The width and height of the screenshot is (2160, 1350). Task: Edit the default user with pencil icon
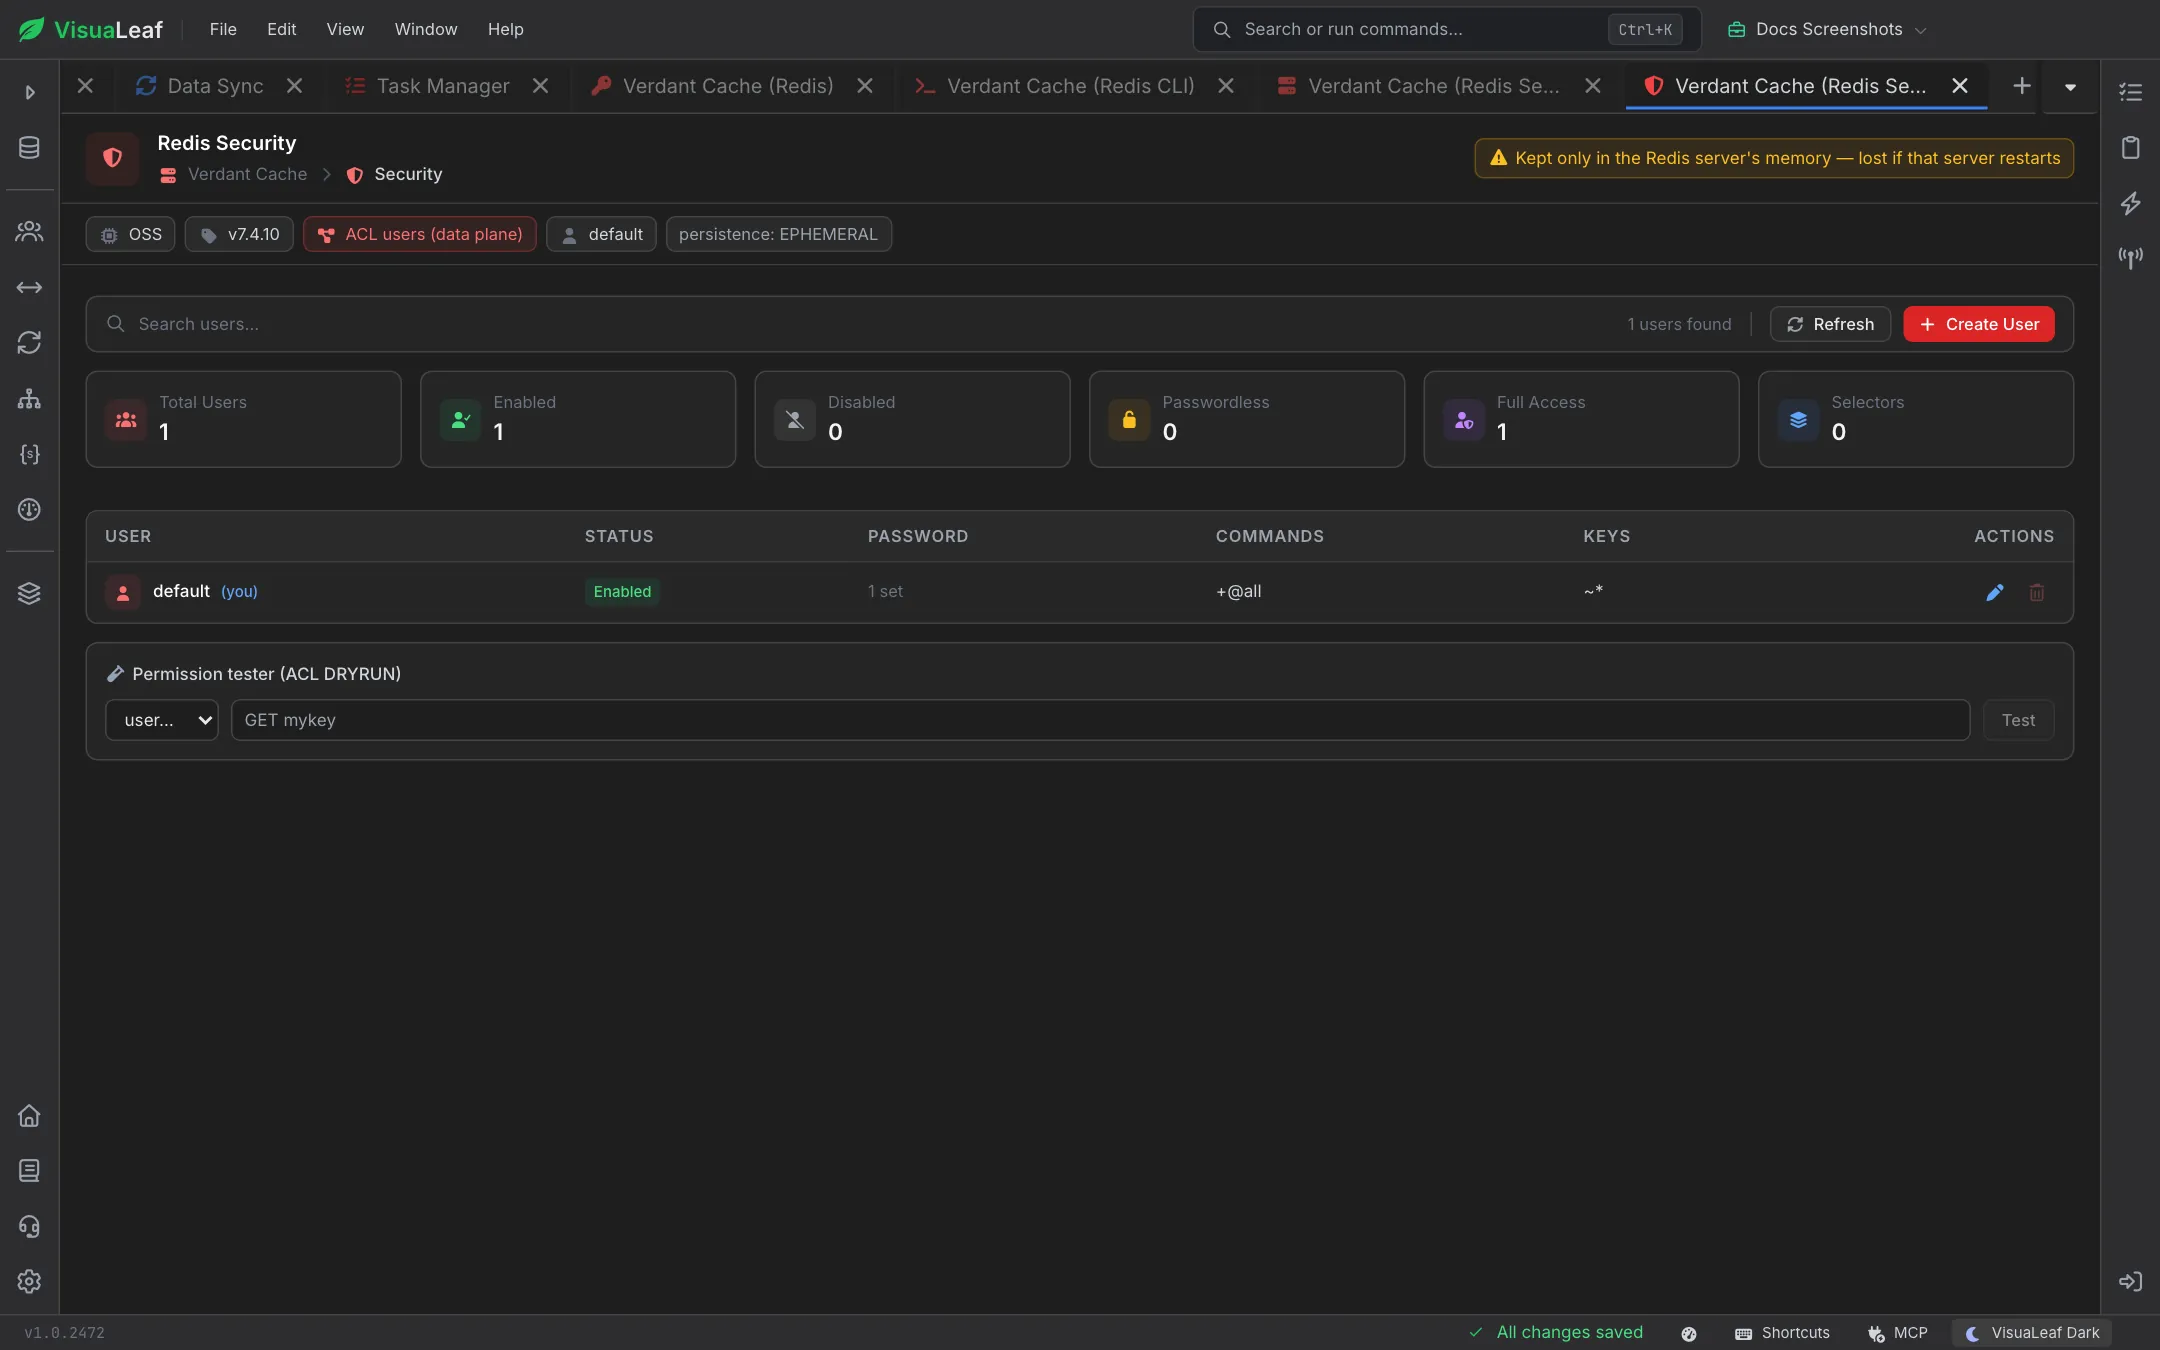click(1995, 592)
